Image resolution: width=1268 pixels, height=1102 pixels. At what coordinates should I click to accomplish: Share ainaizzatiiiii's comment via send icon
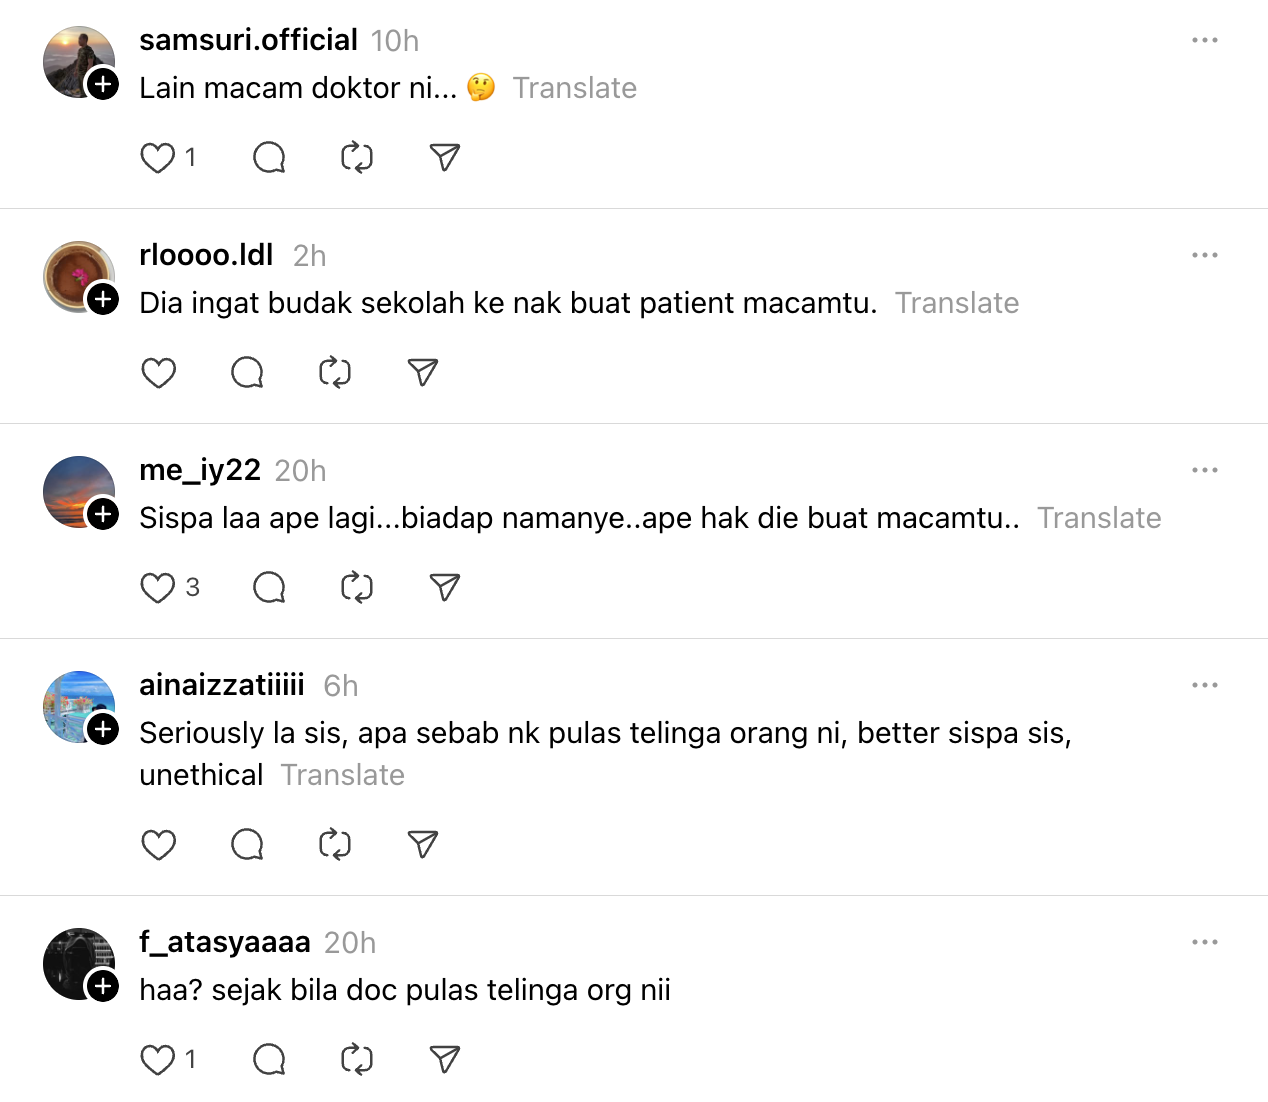[423, 845]
